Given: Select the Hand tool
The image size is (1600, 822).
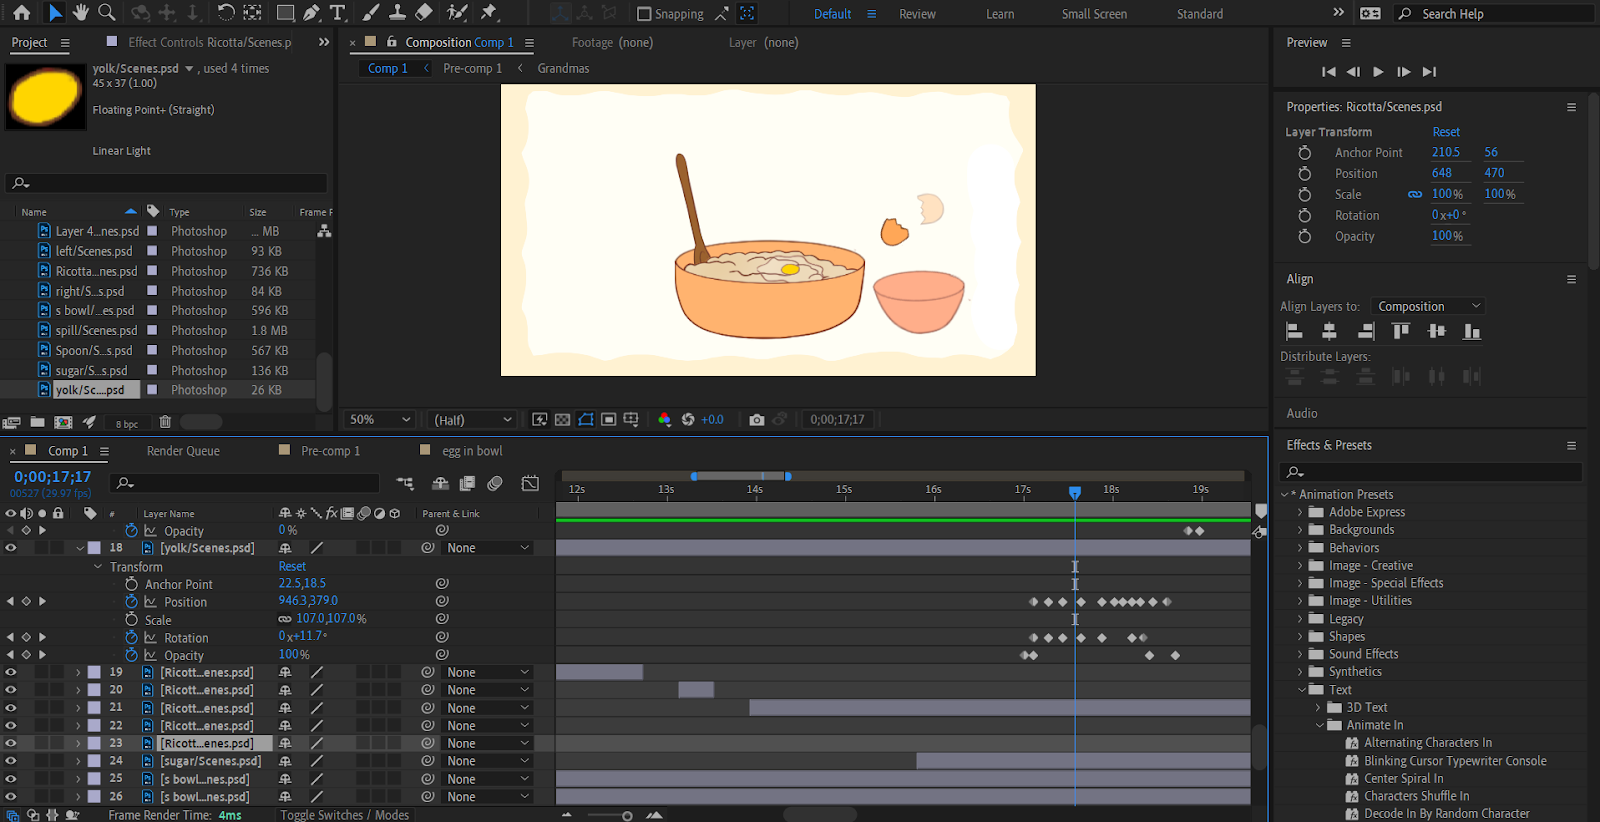Looking at the screenshot, I should [80, 13].
